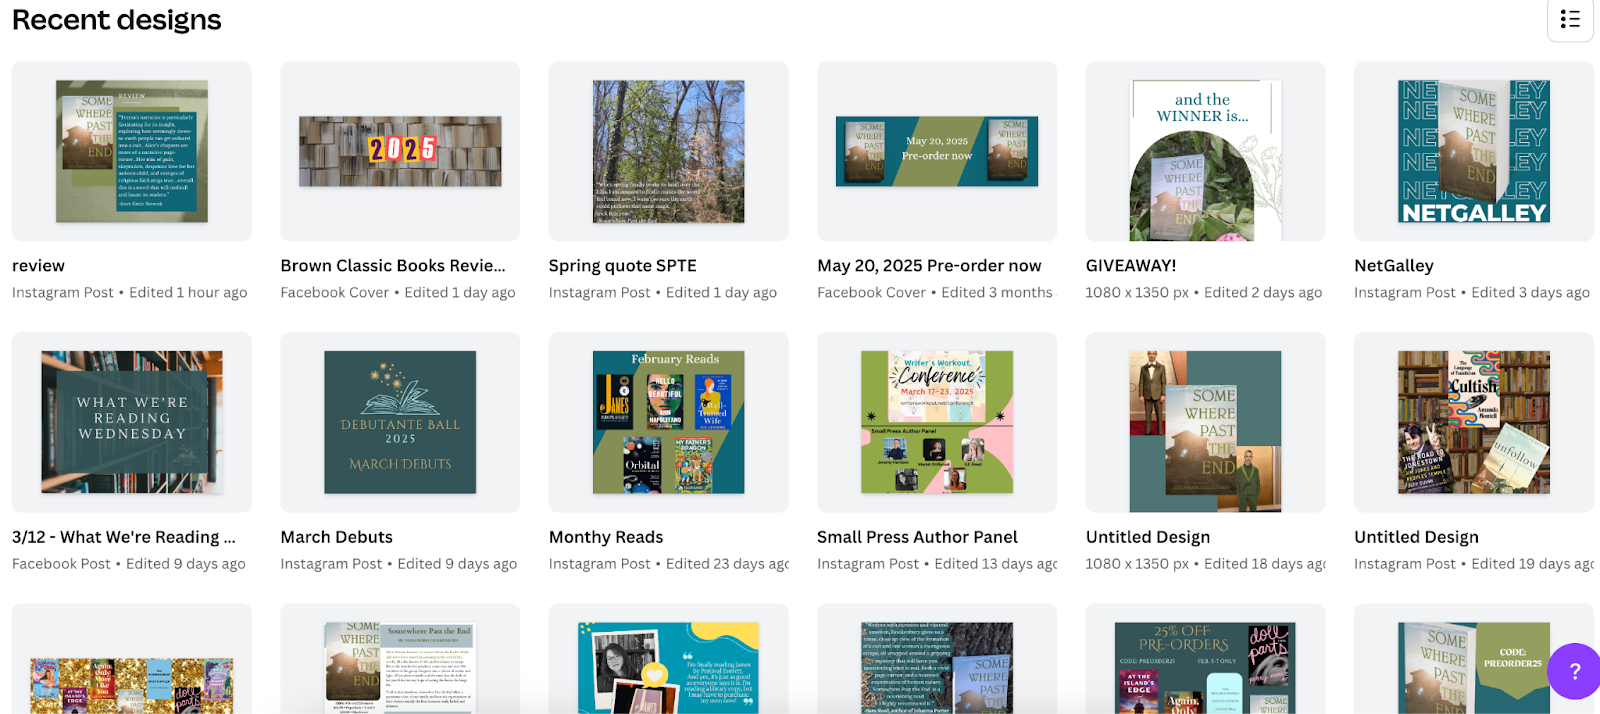Switch to list view with the list icon
This screenshot has width=1600, height=714.
(x=1570, y=19)
